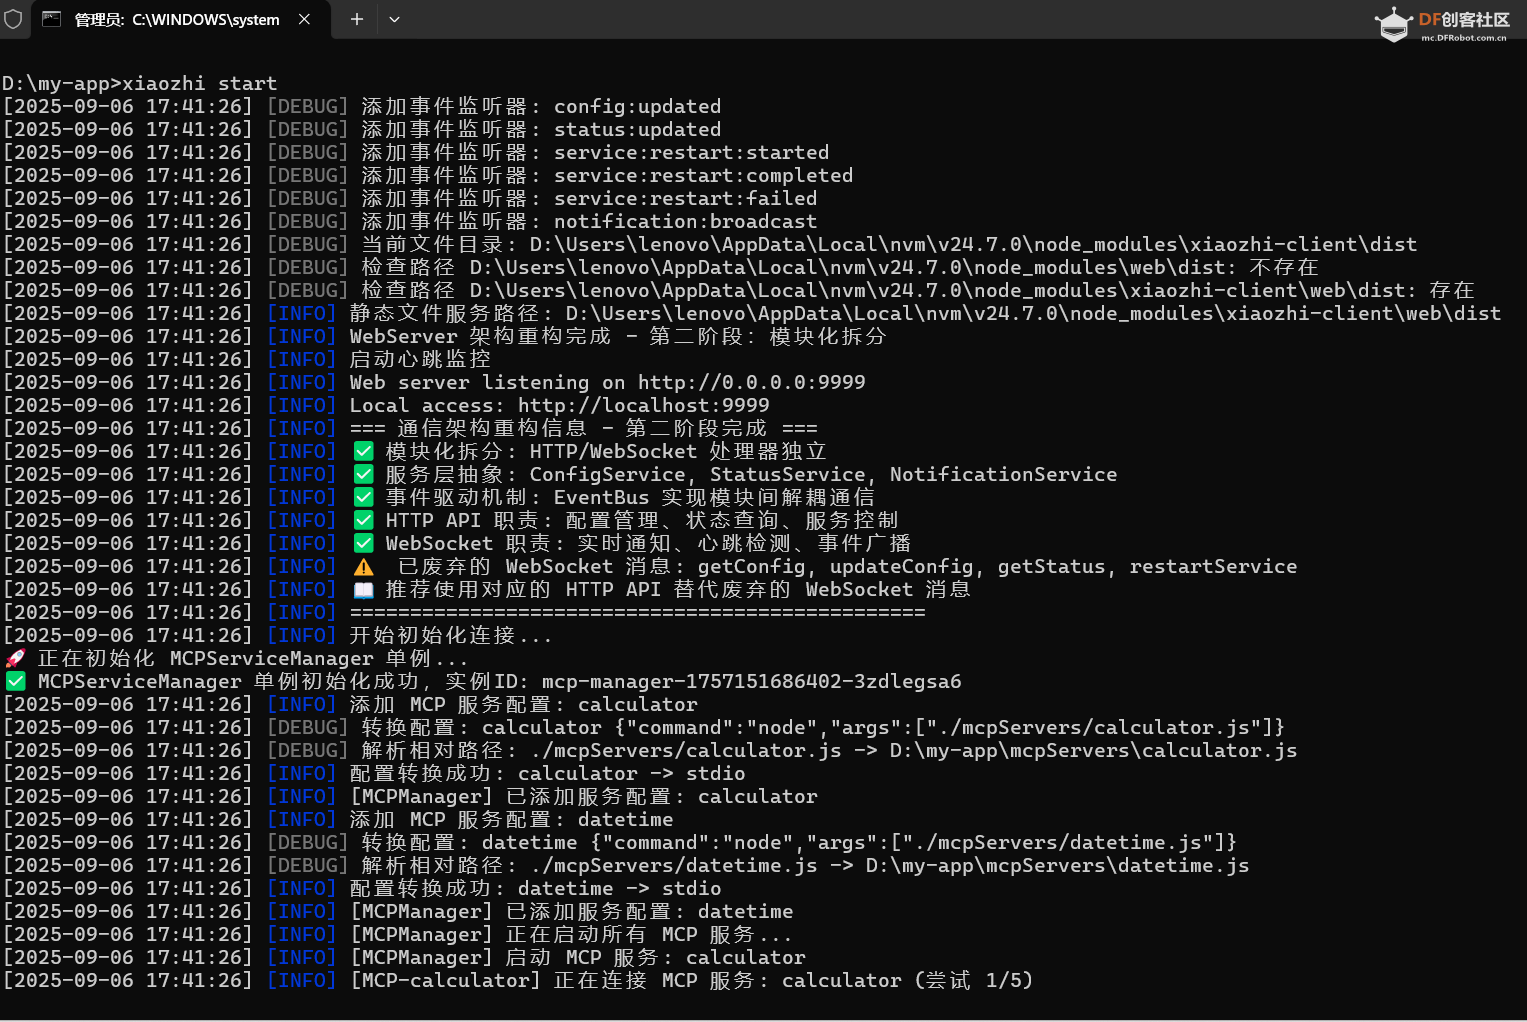Click the 'http://0.0.0.0:9999' address
Viewport: 1527px width, 1022px height.
[751, 382]
